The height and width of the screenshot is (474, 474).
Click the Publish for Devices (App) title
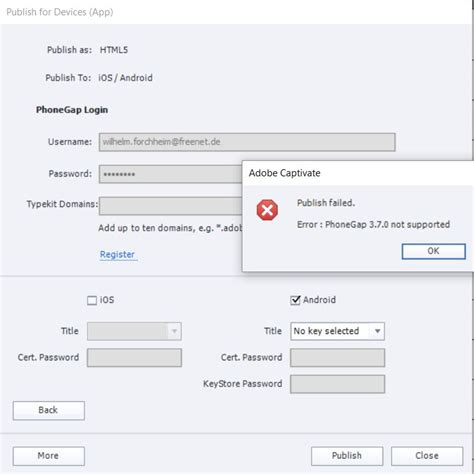[x=60, y=12]
